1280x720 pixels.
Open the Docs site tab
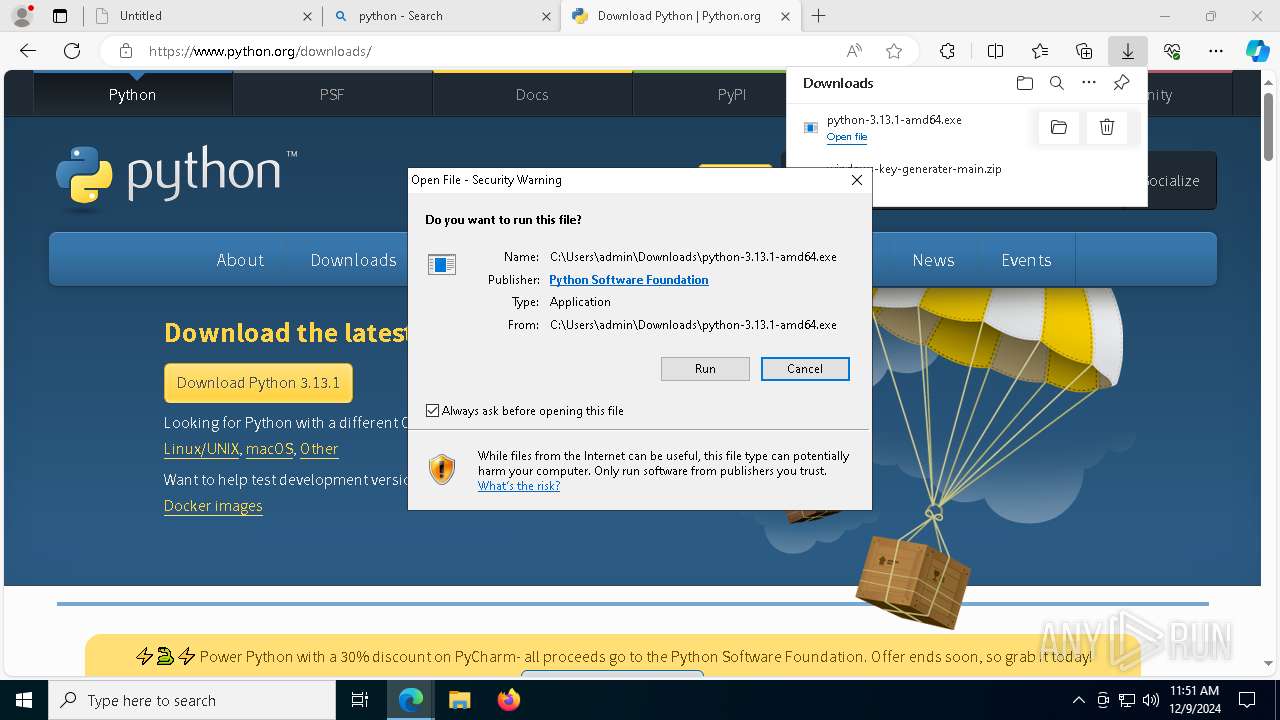click(x=532, y=95)
